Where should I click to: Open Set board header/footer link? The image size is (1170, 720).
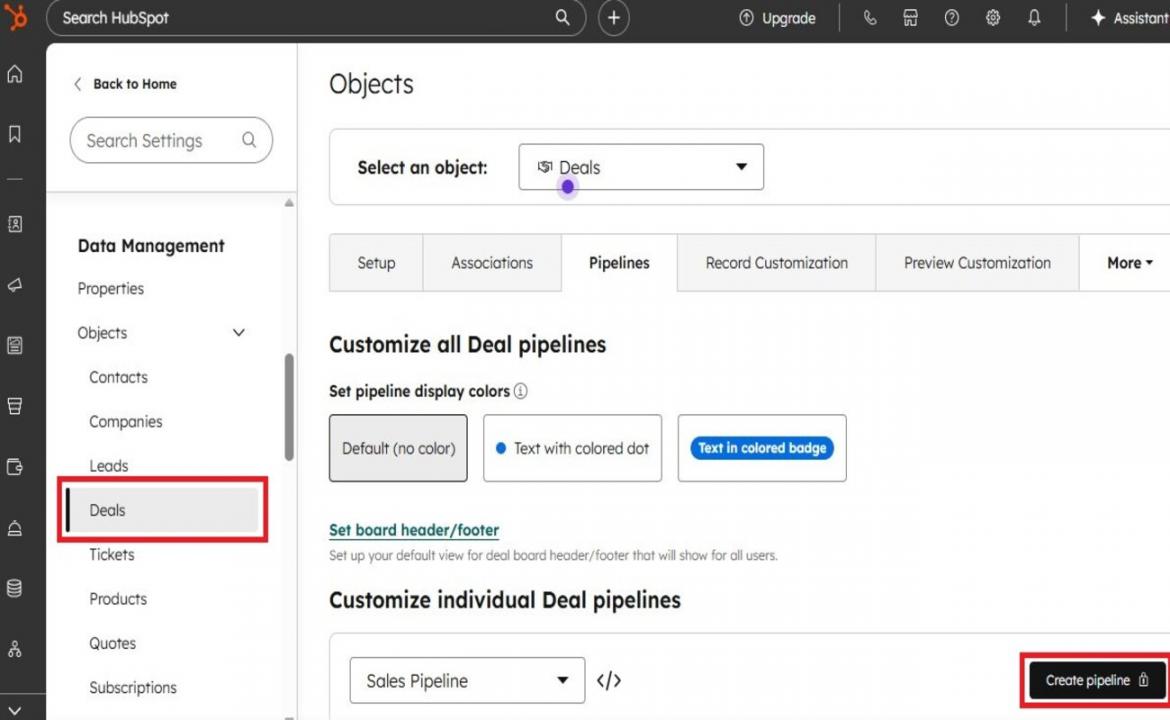(414, 530)
